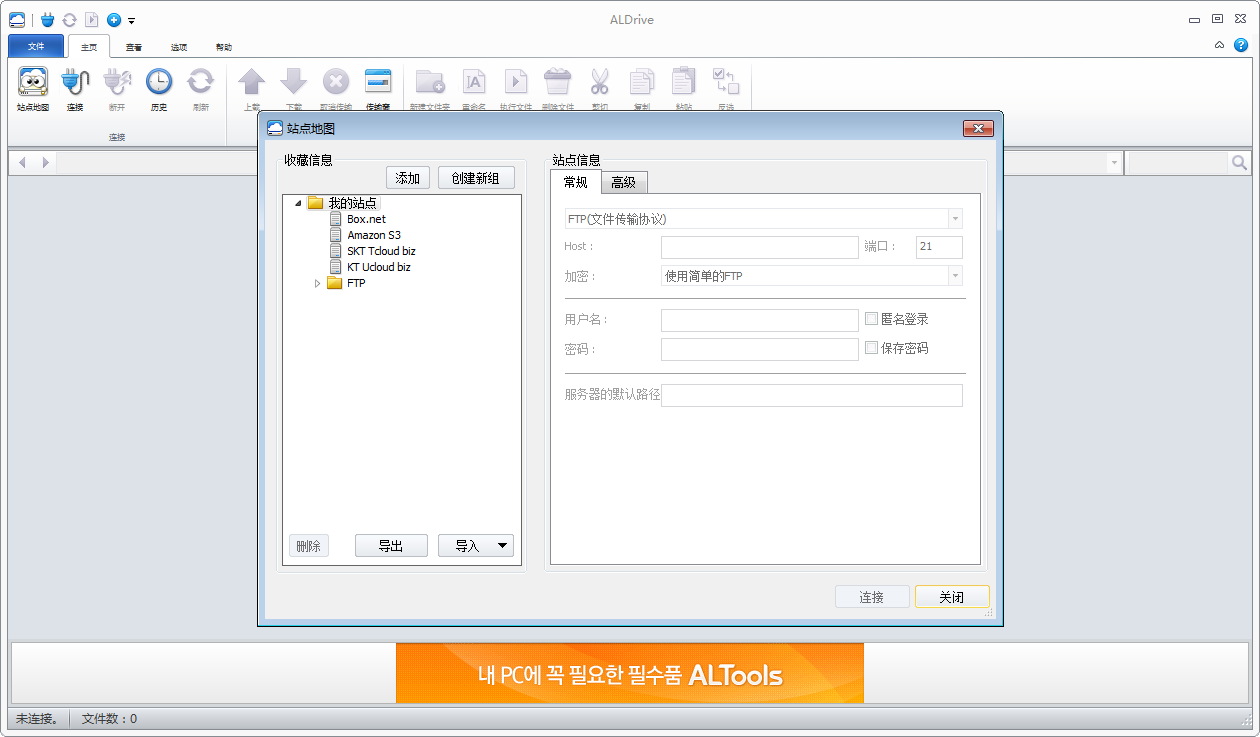1260x737 pixels.
Task: Click the Delete (删除) button below site list
Action: [x=309, y=546]
